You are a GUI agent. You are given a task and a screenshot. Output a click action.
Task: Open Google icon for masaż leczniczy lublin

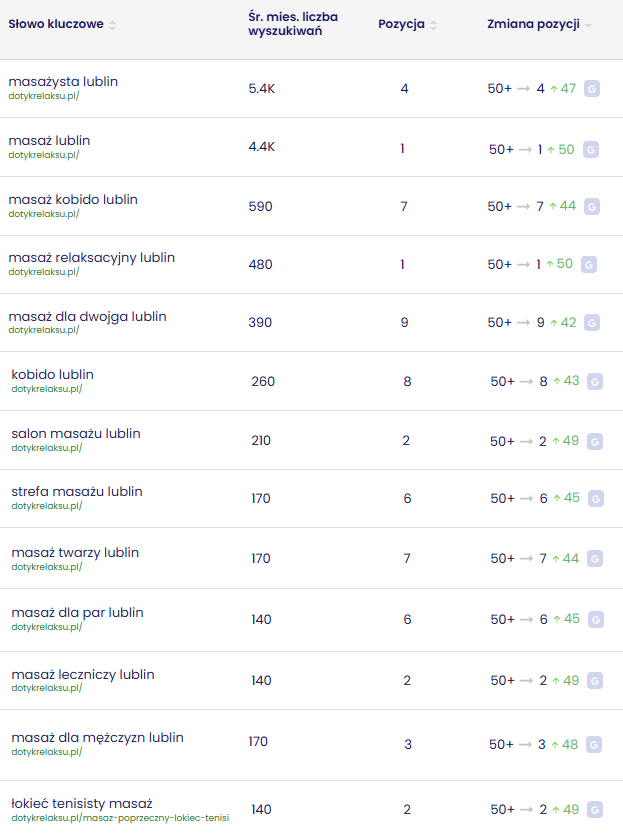(595, 681)
